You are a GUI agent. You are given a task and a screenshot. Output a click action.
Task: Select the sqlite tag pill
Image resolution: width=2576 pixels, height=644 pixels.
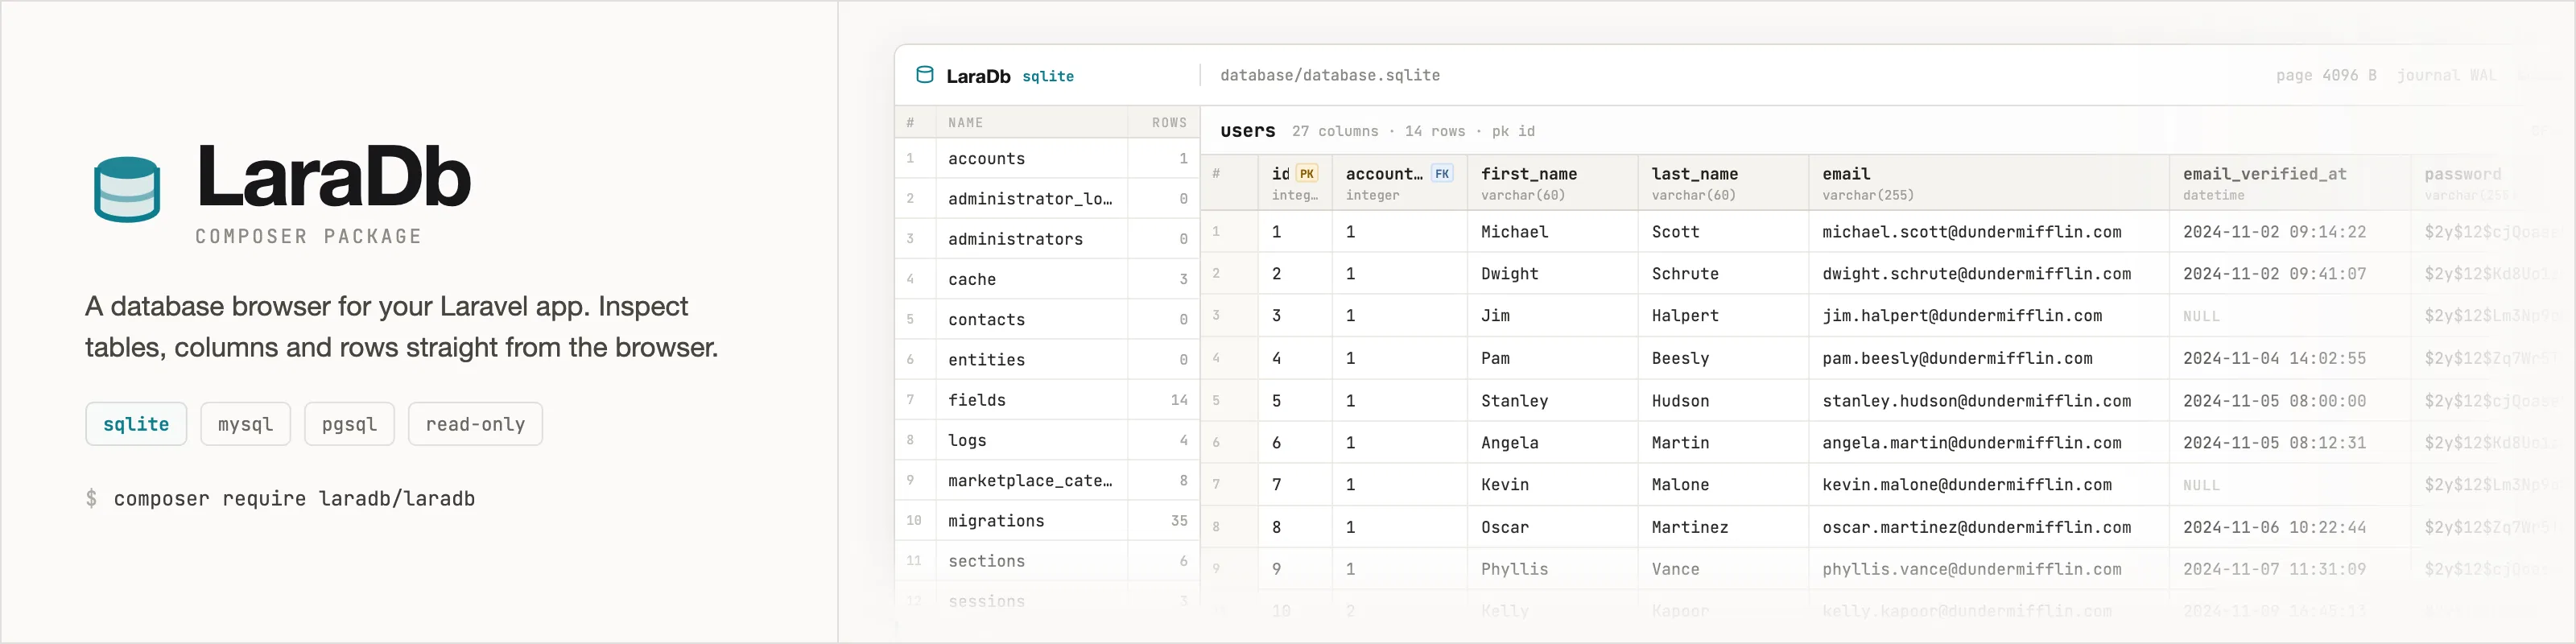click(x=136, y=424)
